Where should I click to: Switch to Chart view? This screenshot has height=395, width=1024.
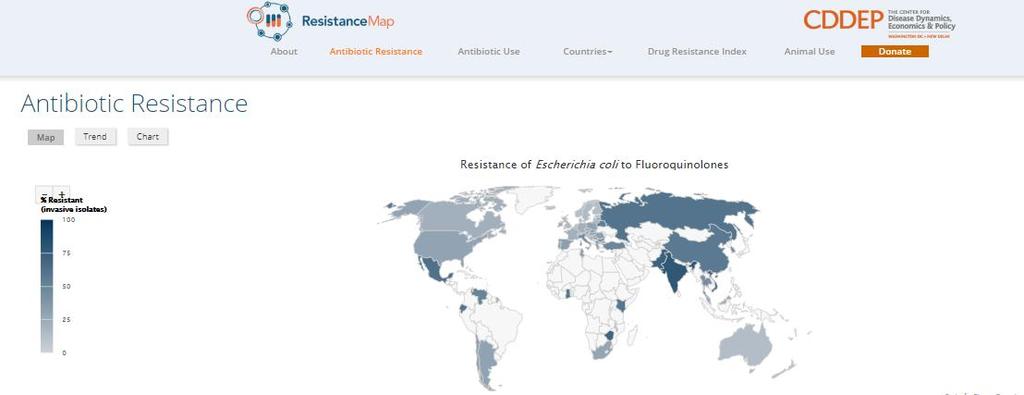click(x=148, y=136)
